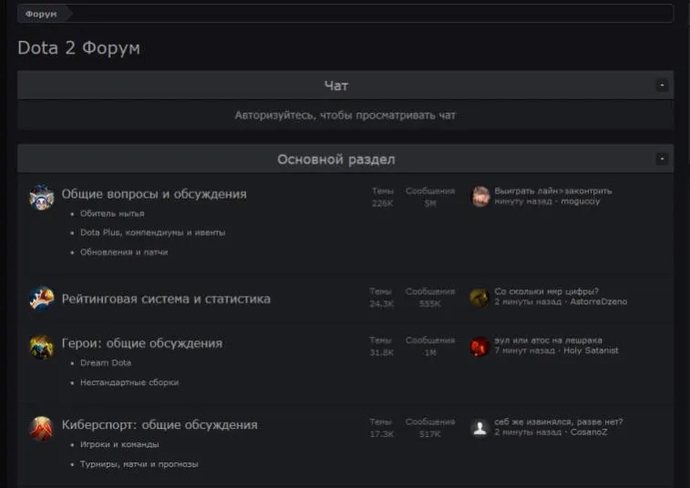Image resolution: width=690 pixels, height=488 pixels.
Task: Click the Герои forum icon
Action: [x=42, y=347]
